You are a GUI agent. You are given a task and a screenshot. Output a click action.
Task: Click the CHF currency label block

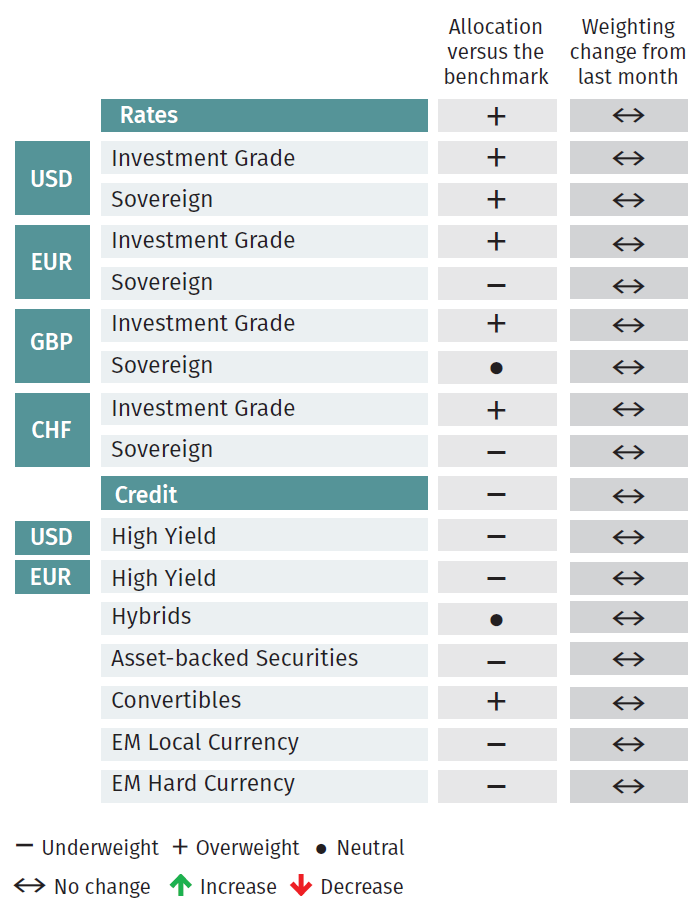(x=52, y=430)
